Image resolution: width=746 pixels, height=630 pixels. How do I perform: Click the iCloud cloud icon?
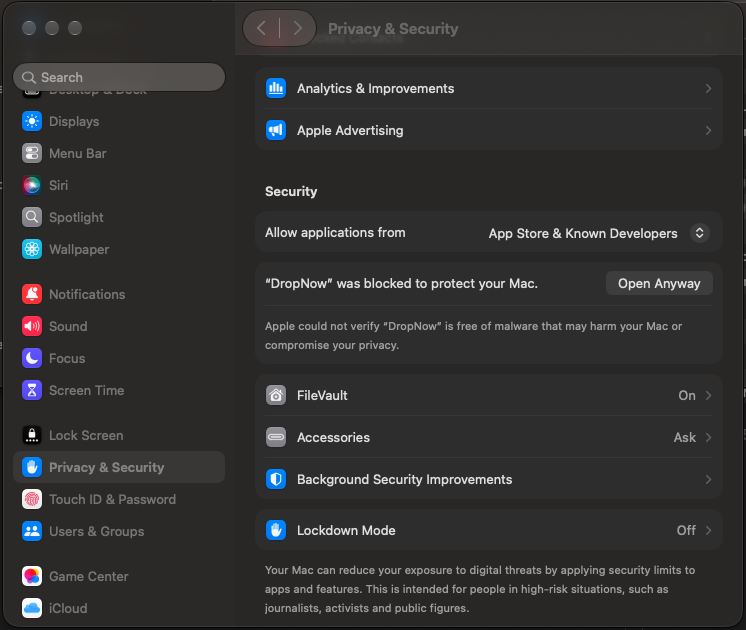pos(32,608)
